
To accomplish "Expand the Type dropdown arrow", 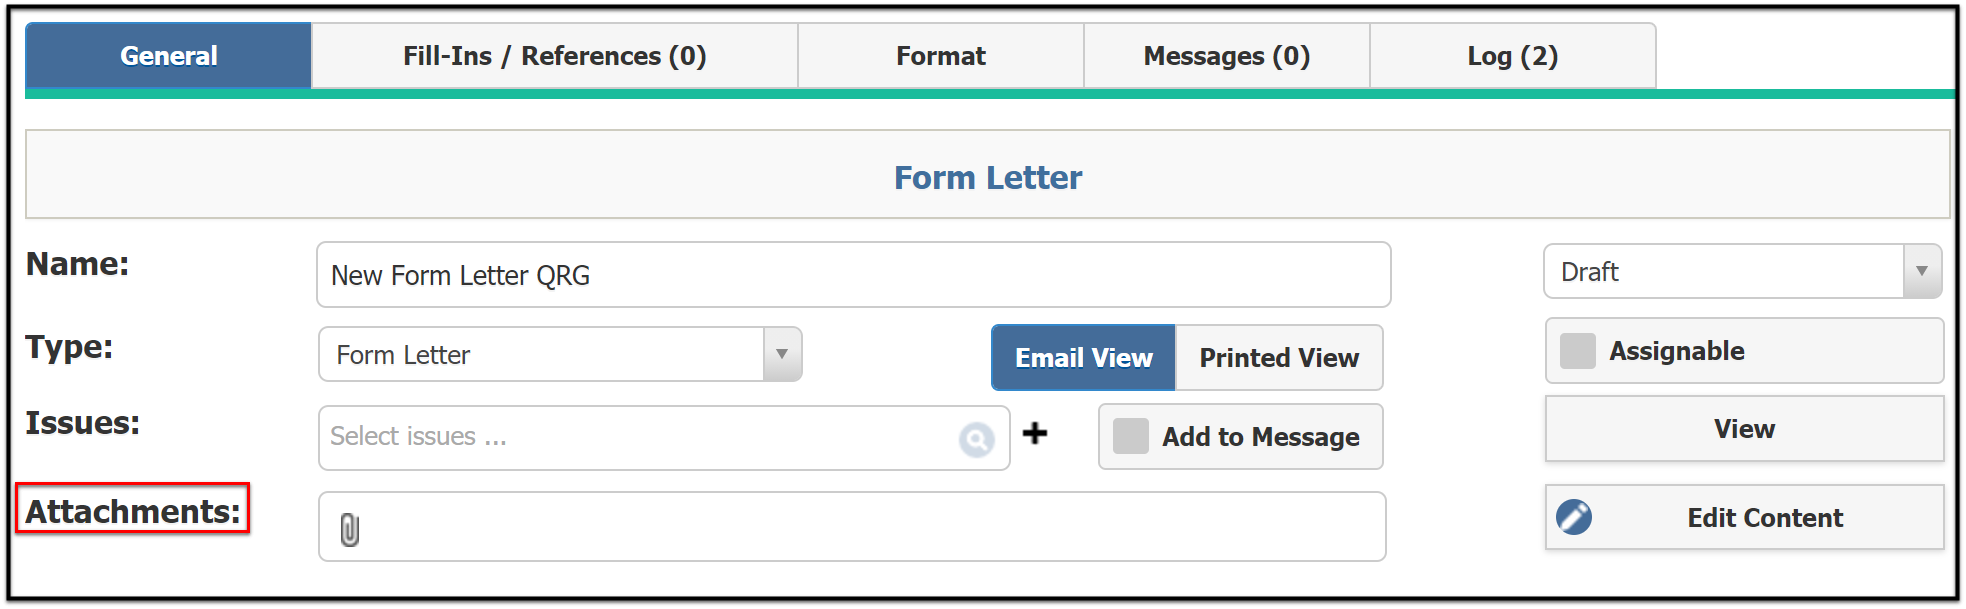I will [782, 354].
